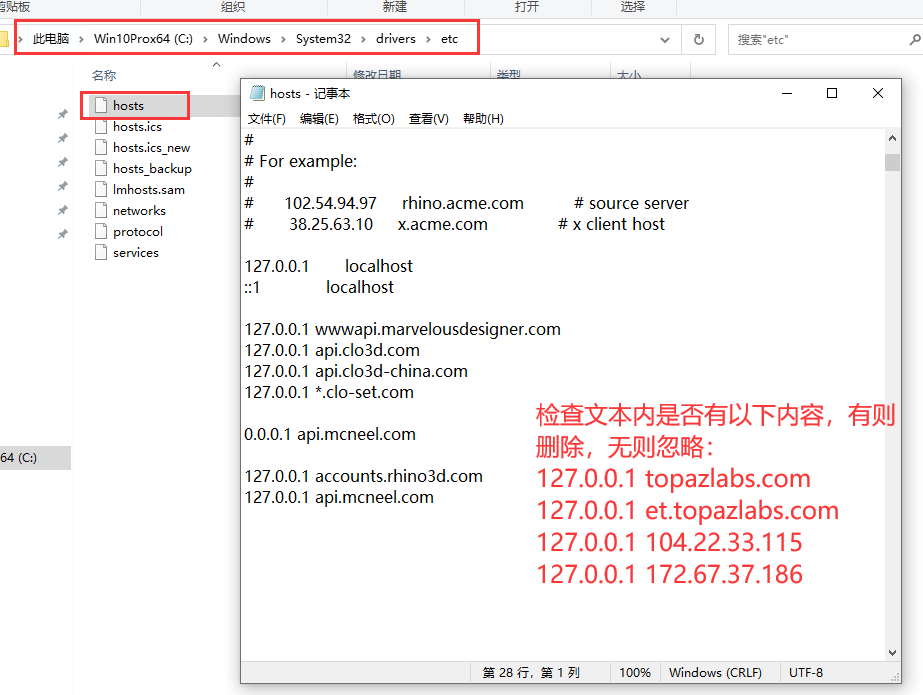
Task: Expand the chevron after Win10Prox64 (C:)
Action: (205, 39)
